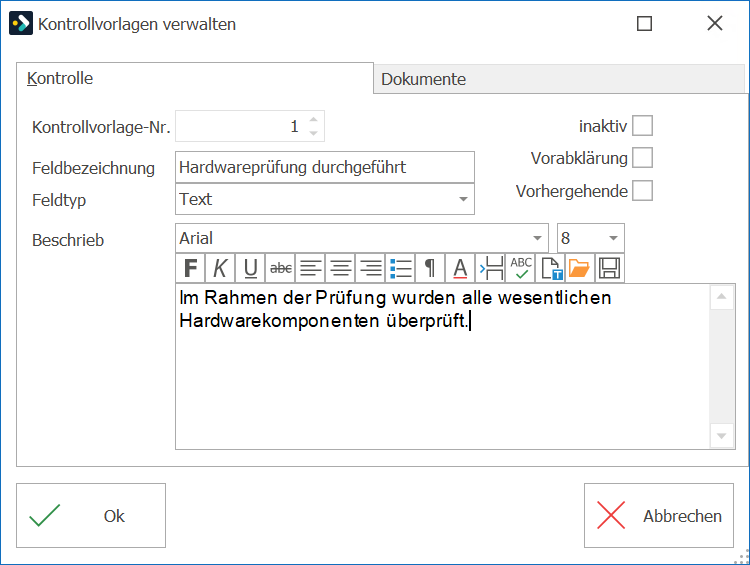
Task: Toggle the Vorhergehende checkbox
Action: click(x=642, y=190)
